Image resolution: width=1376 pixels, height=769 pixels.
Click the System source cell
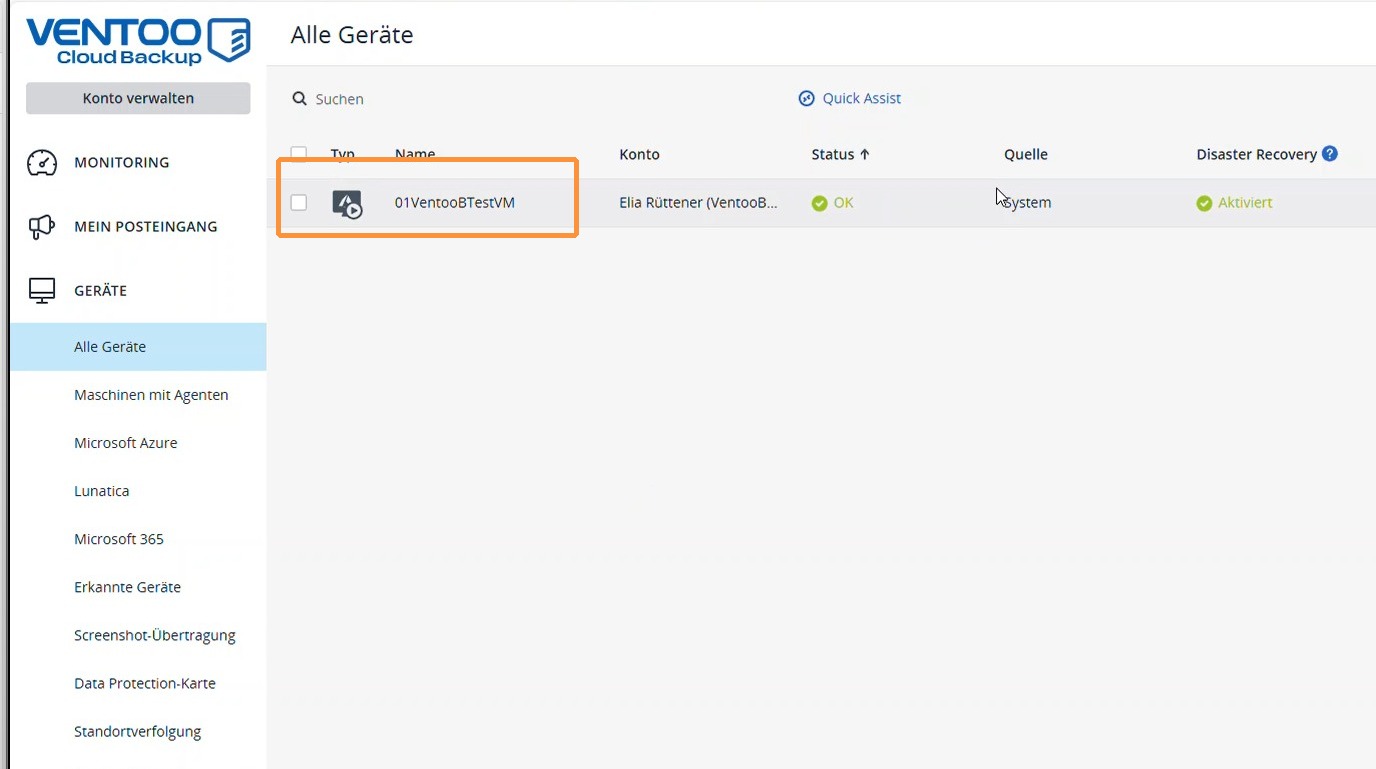[x=1028, y=203]
